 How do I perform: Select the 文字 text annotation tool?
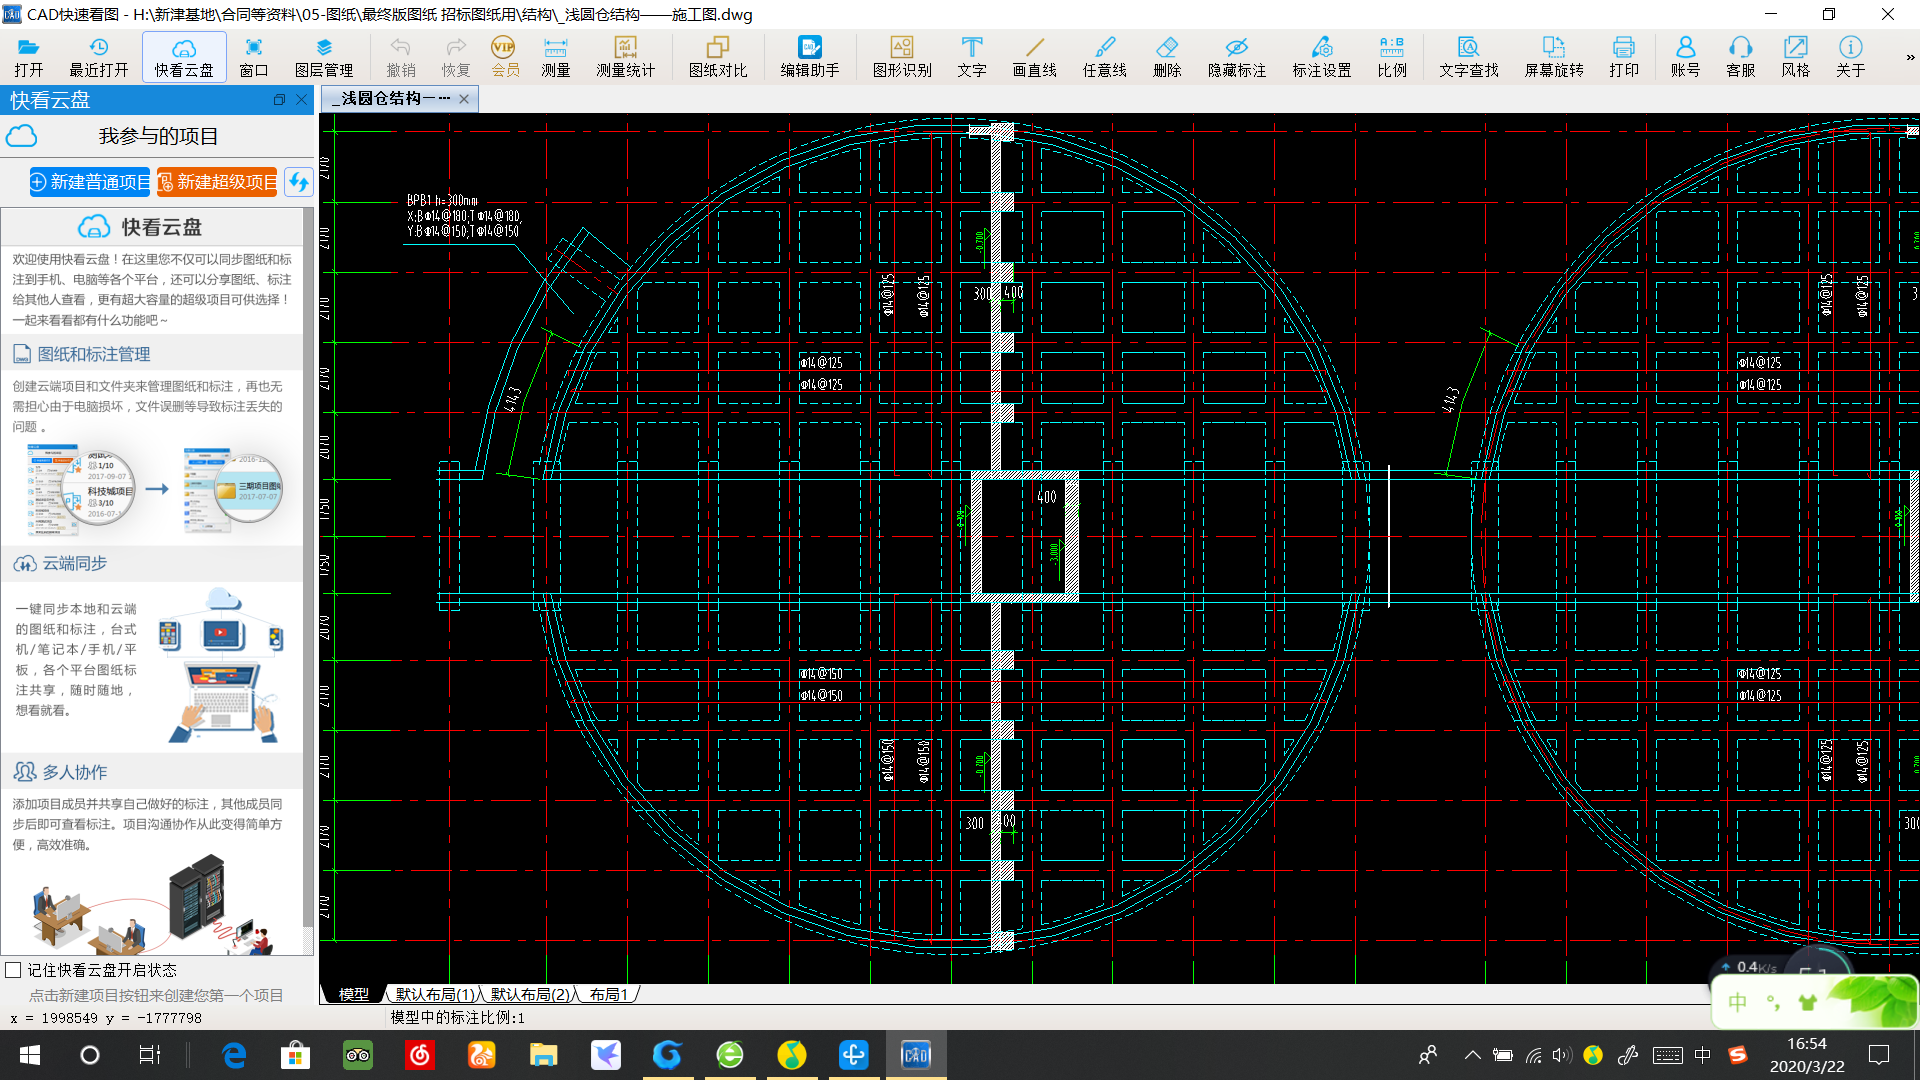(x=972, y=57)
